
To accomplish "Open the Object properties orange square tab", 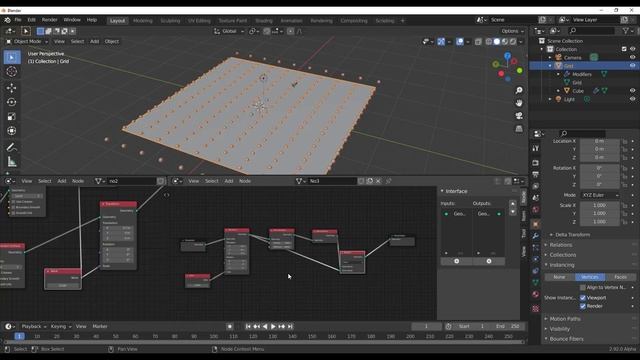I will pos(536,224).
